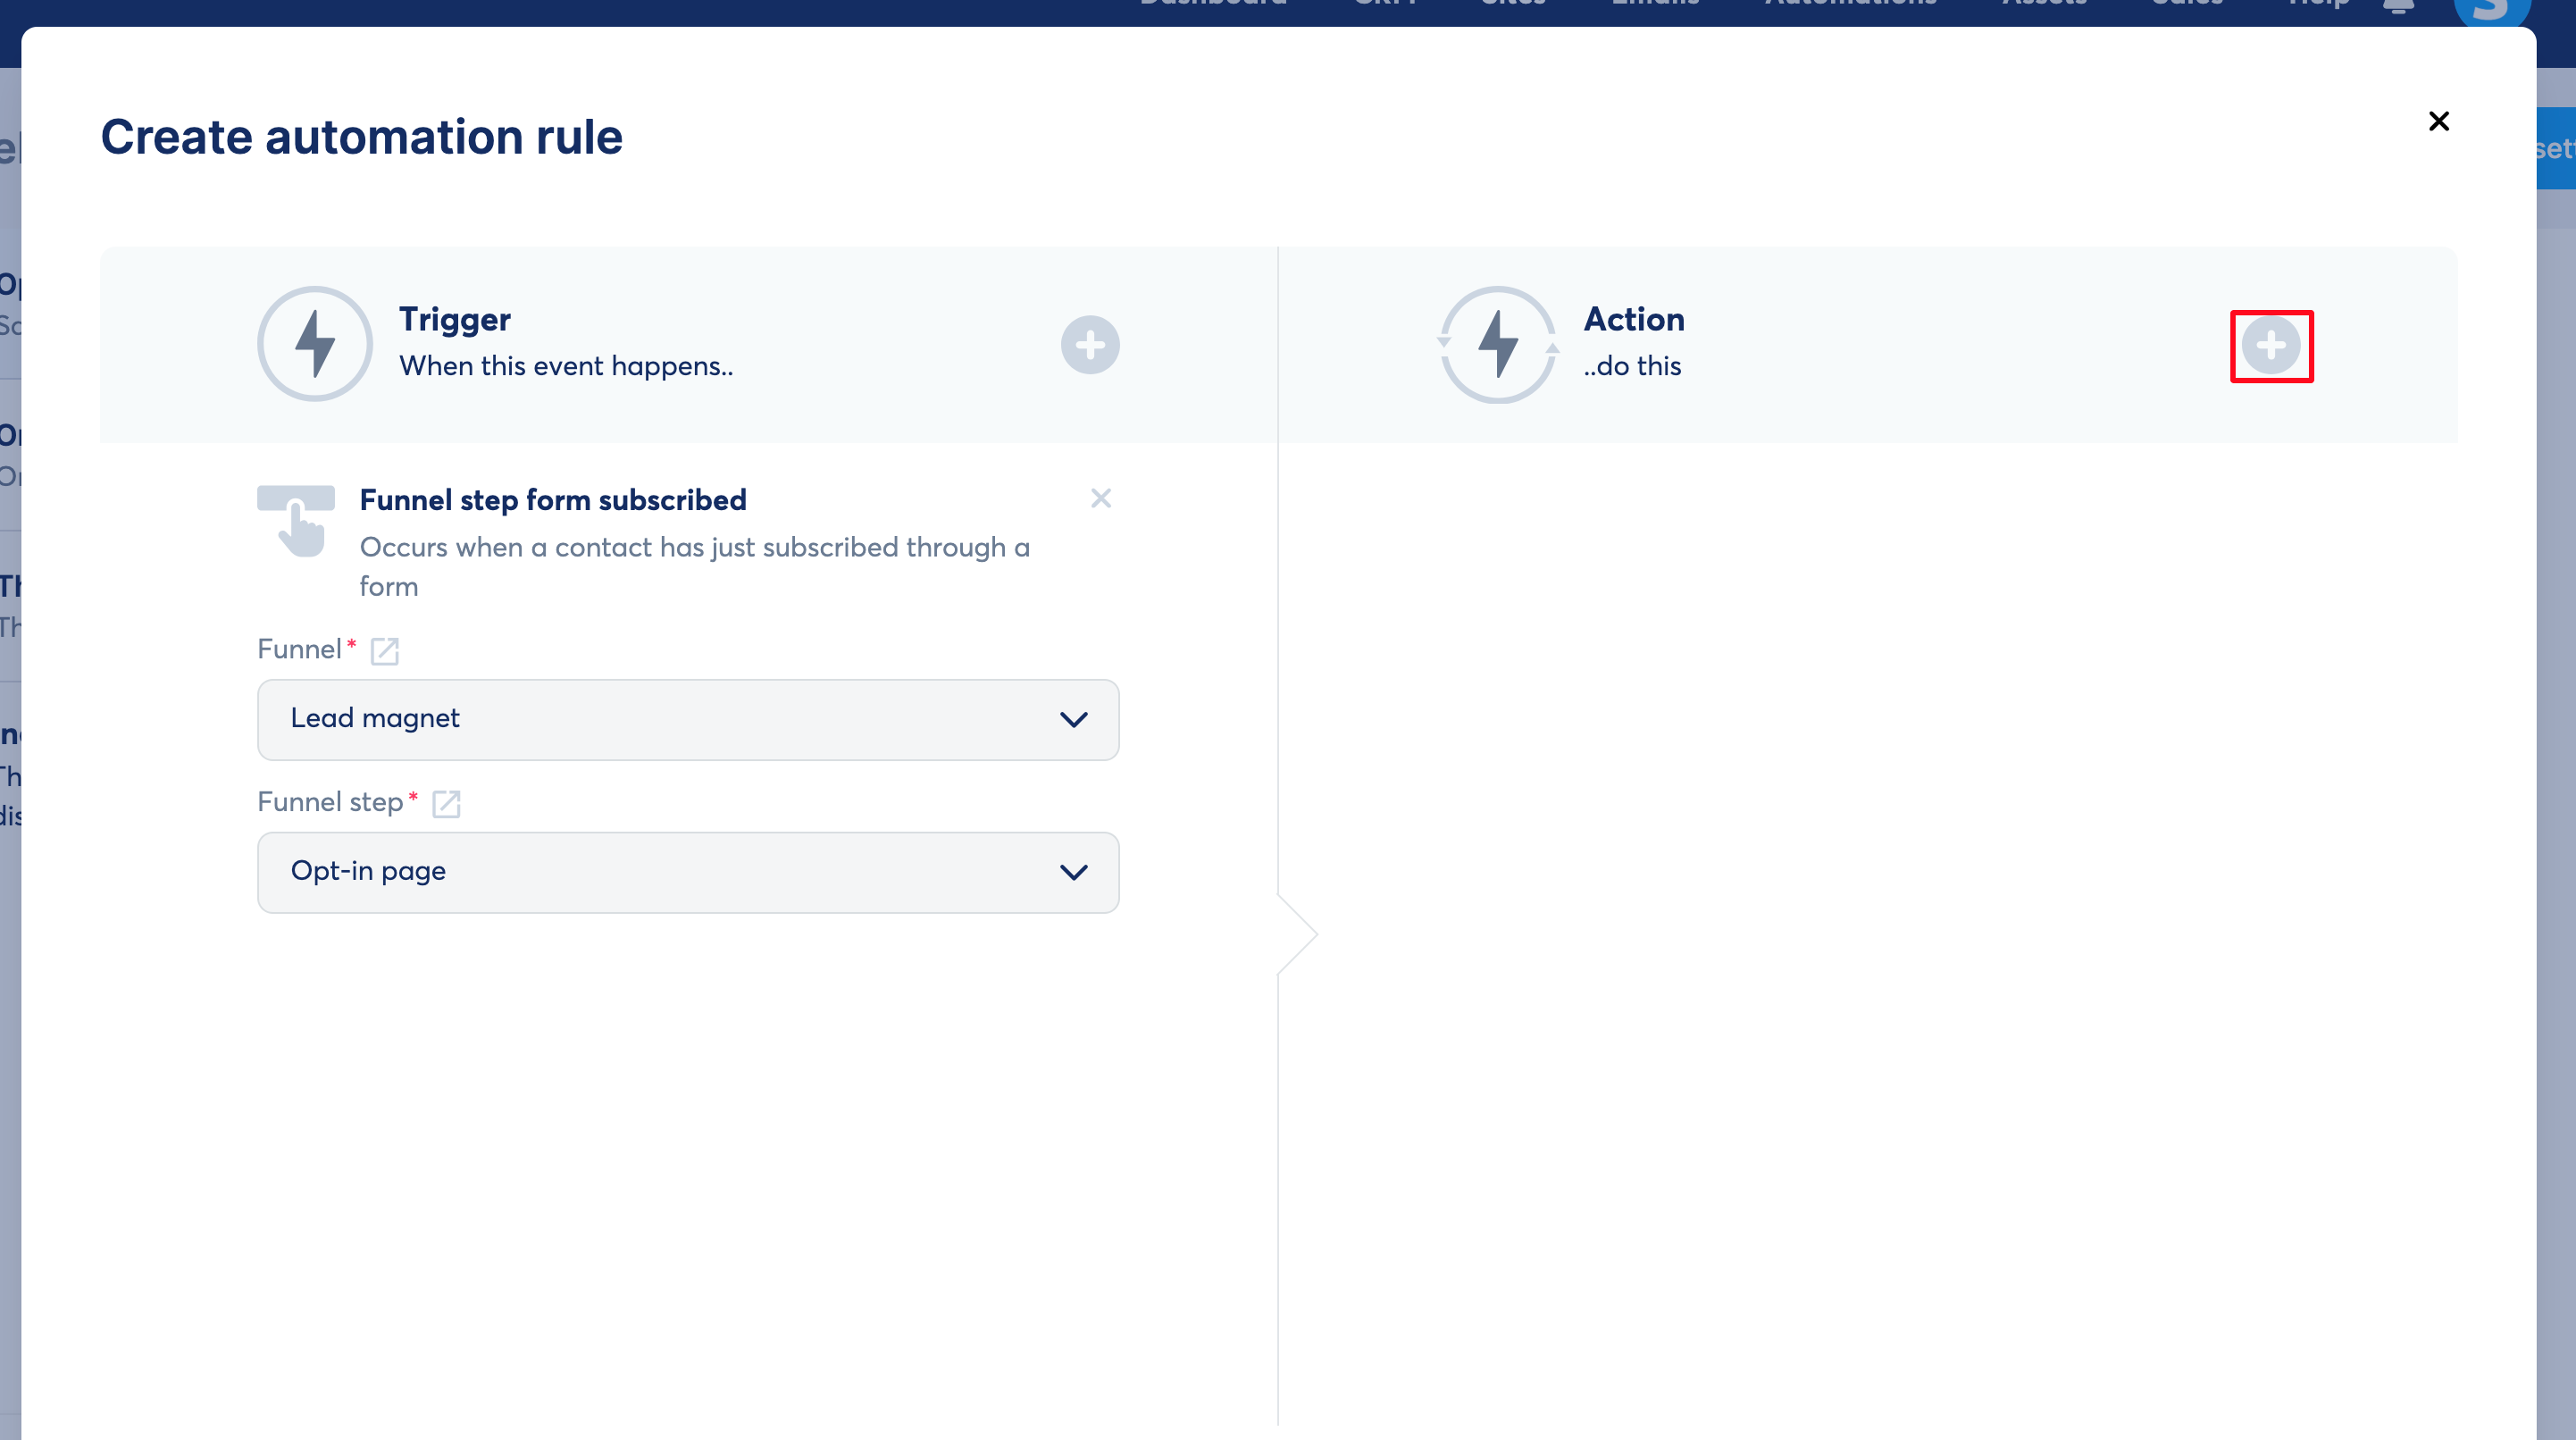Remove the Funnel step form subscribed trigger
2576x1440 pixels.
[1101, 498]
